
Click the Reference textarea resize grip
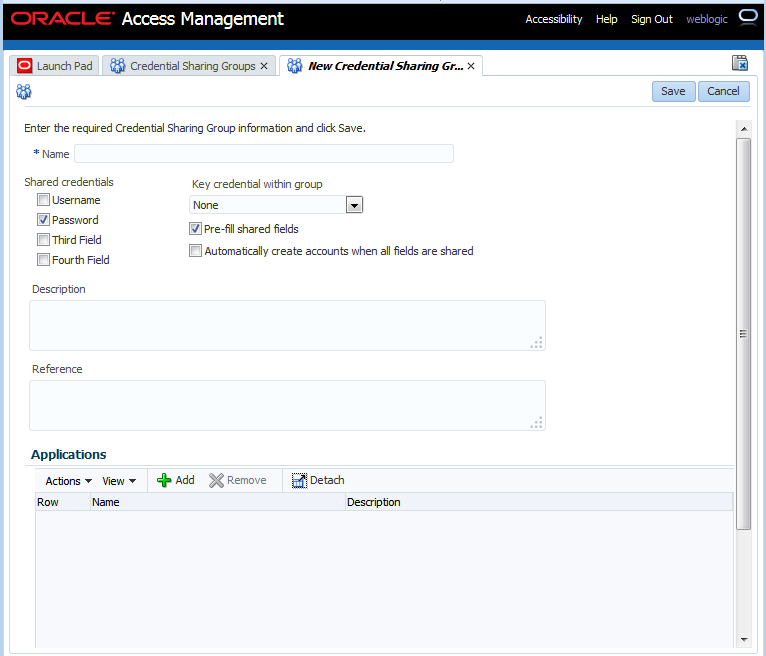tap(537, 423)
